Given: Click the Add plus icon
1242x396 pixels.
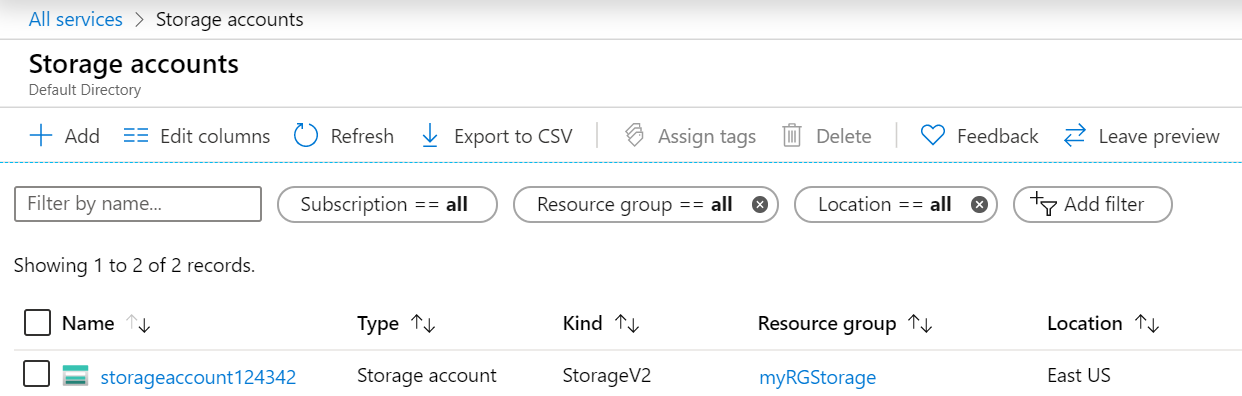Looking at the screenshot, I should (41, 136).
